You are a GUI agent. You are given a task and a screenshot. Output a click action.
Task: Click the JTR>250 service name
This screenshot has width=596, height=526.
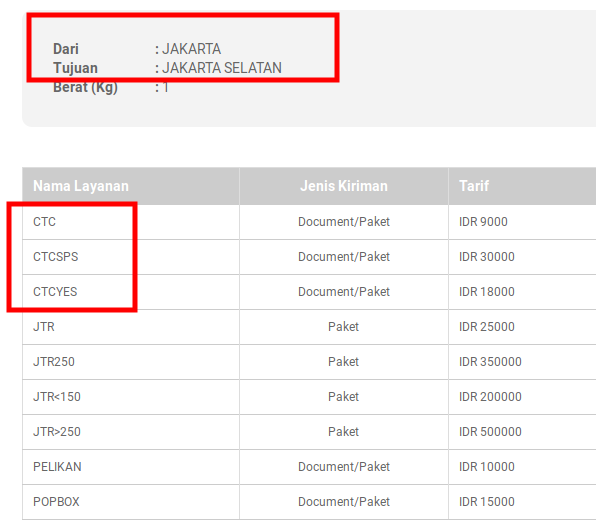57,432
